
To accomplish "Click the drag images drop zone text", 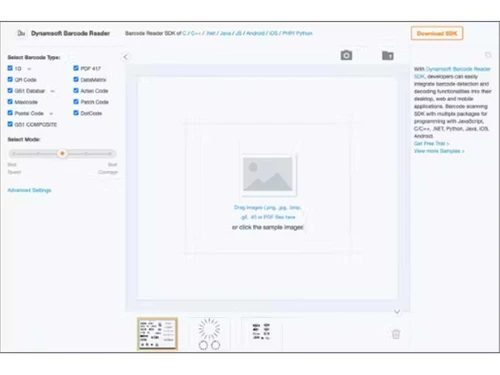I will click(x=268, y=212).
